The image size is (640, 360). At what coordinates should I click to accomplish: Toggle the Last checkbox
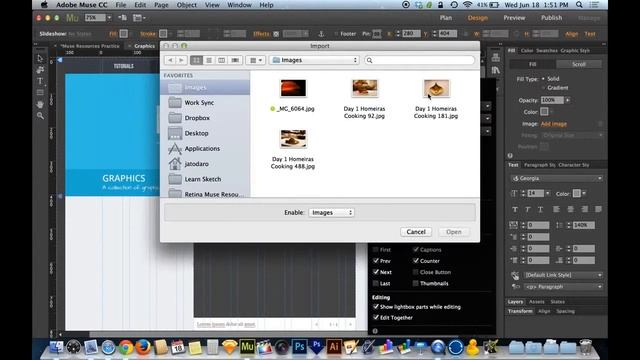[x=376, y=283]
